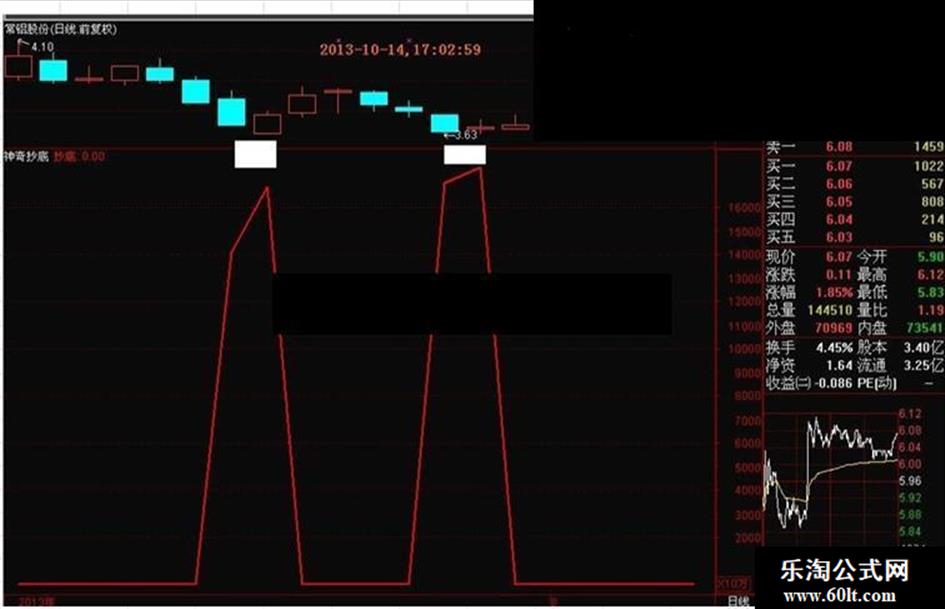This screenshot has height=609, width=945.
Task: Click the 5.96 intraday price label
Action: pos(910,481)
